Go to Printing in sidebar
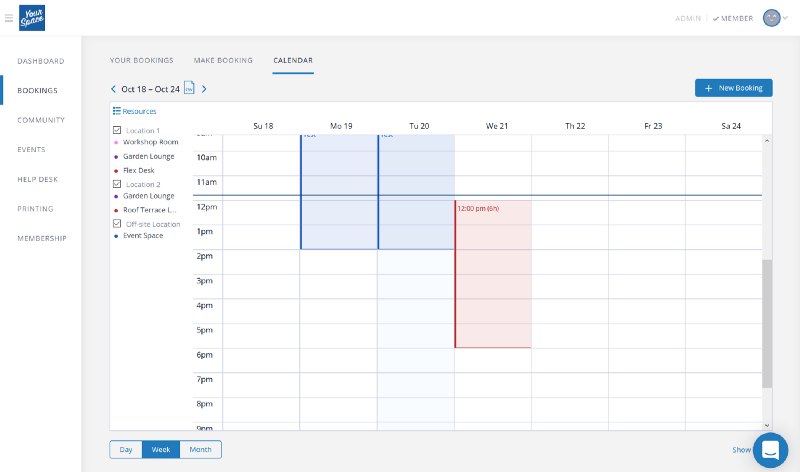 tap(35, 209)
